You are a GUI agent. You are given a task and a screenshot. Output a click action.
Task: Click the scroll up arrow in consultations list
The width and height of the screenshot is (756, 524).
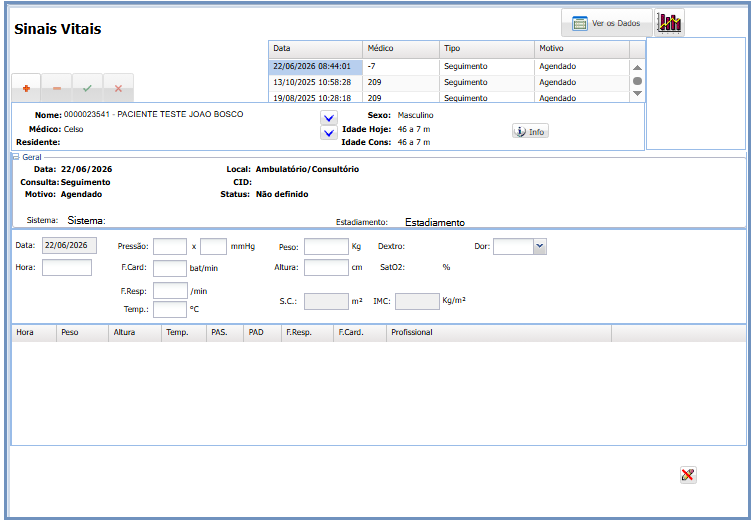point(637,67)
